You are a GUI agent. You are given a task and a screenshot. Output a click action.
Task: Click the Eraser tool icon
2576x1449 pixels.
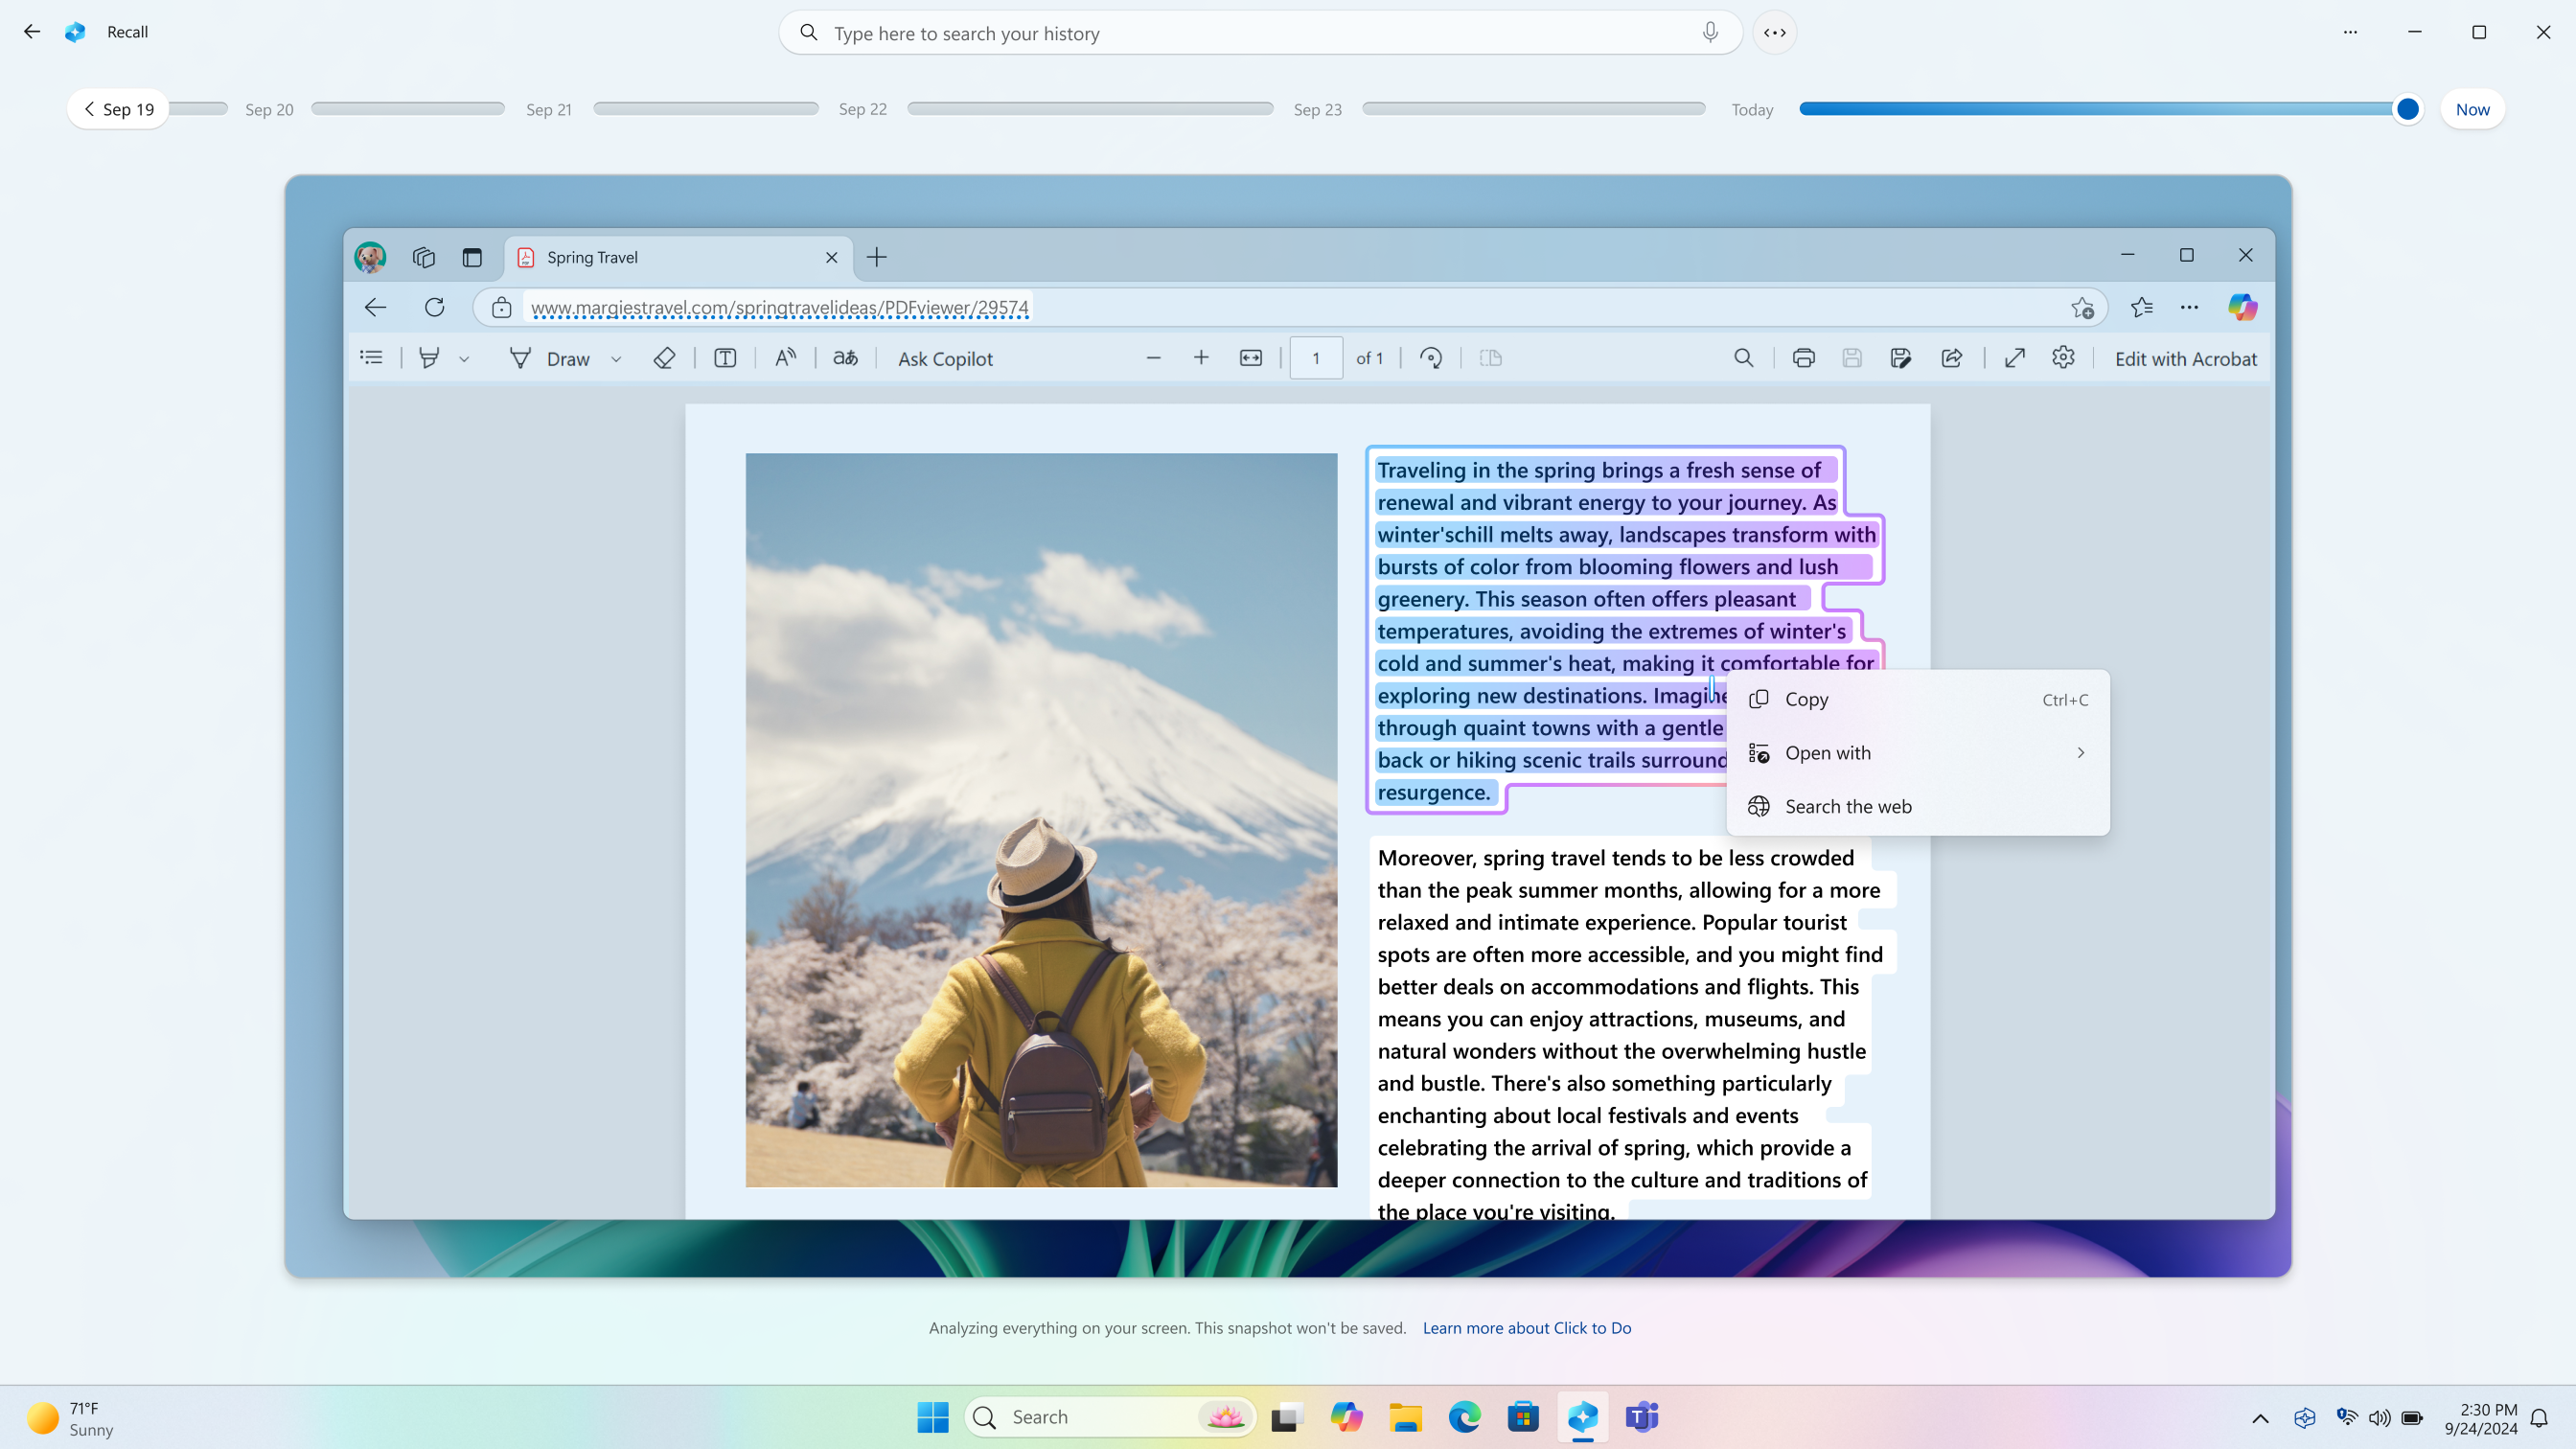tap(663, 357)
